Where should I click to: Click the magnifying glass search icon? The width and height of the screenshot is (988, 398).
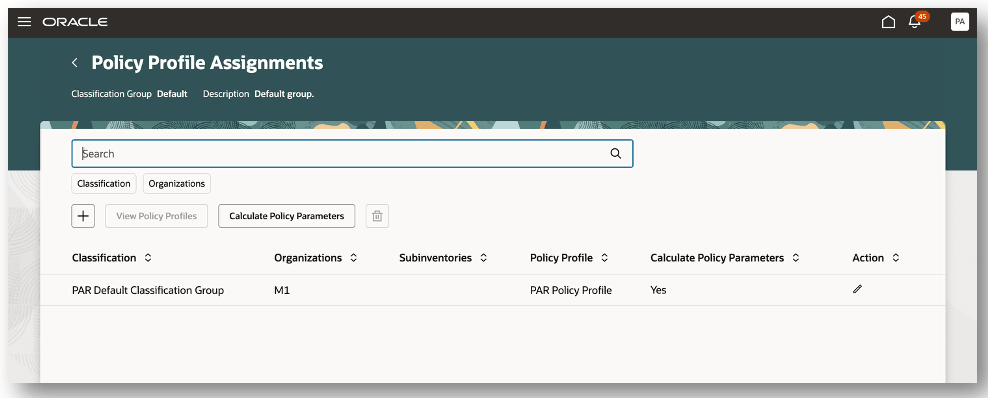[x=616, y=154]
